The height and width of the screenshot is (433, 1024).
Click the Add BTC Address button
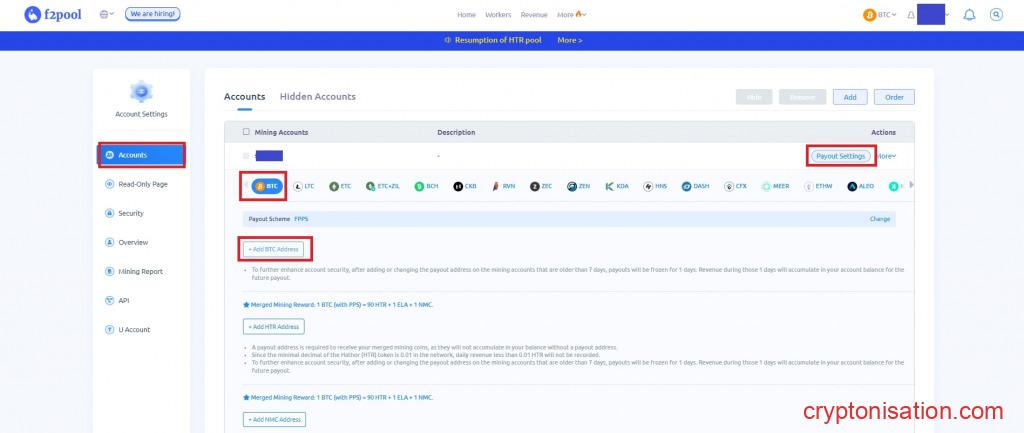pos(273,249)
